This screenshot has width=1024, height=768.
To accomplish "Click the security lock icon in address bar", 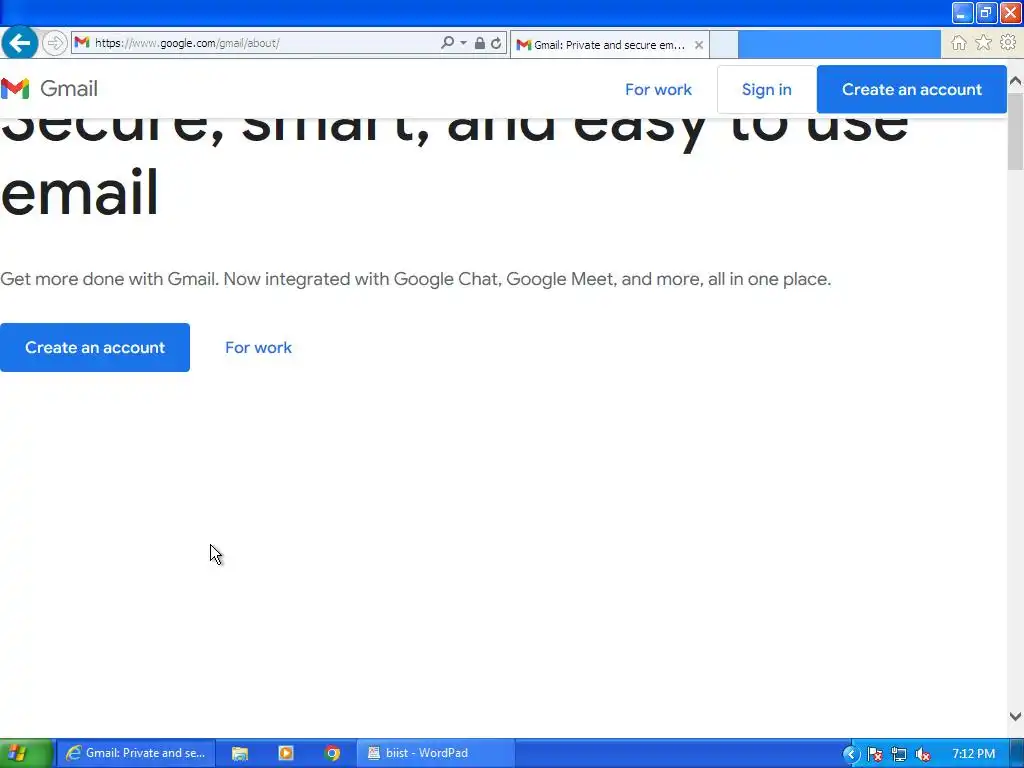I will (479, 43).
